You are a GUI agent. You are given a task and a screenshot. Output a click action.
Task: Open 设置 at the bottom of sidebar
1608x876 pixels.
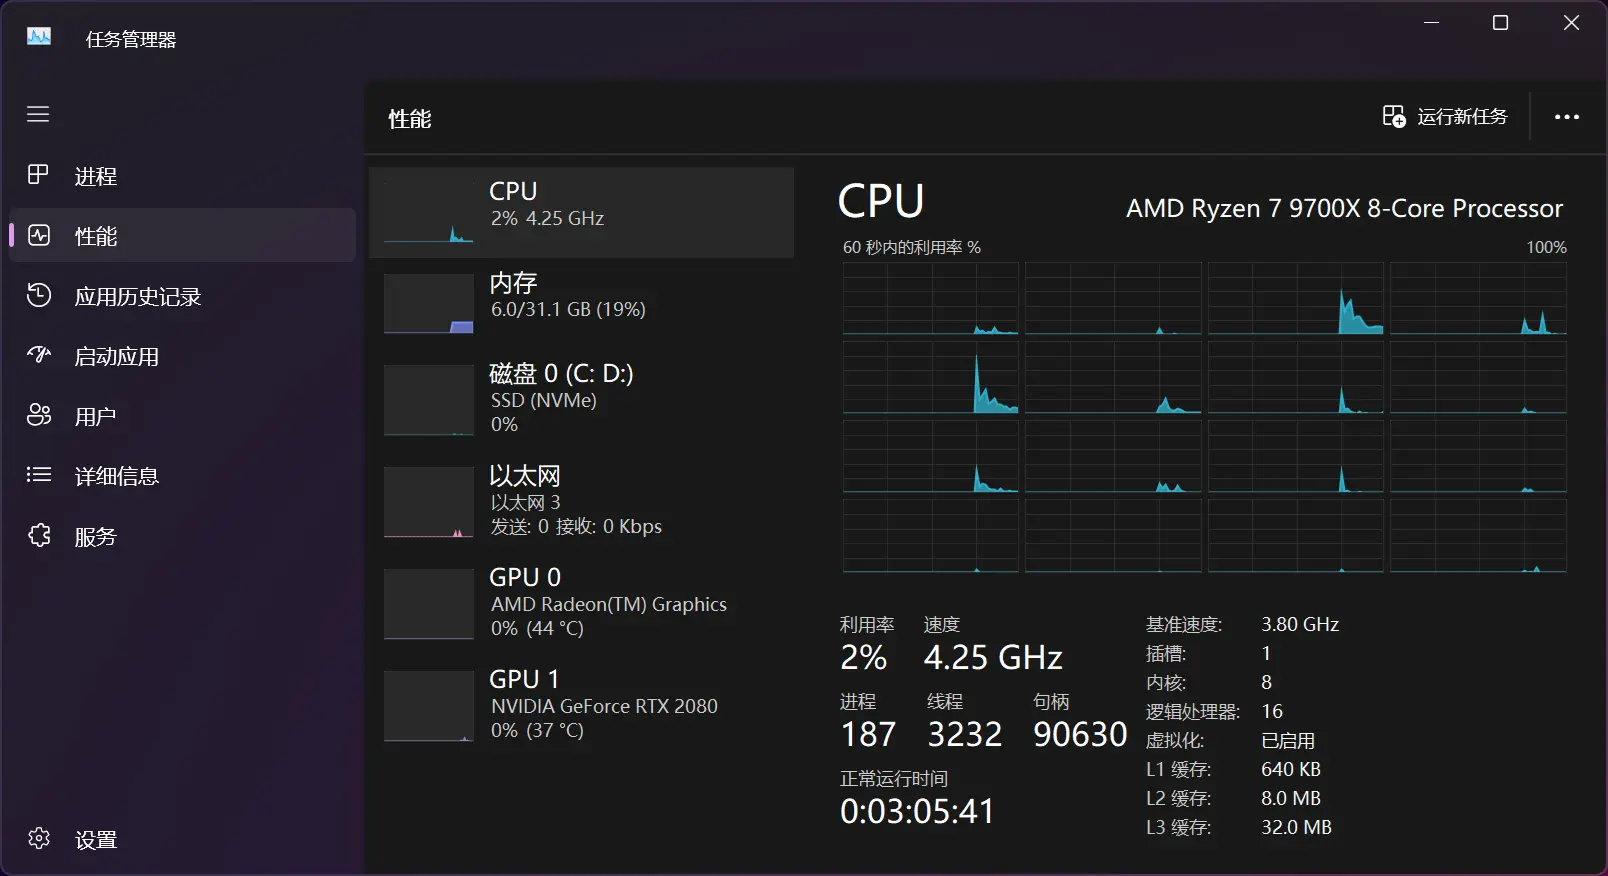pyautogui.click(x=182, y=839)
